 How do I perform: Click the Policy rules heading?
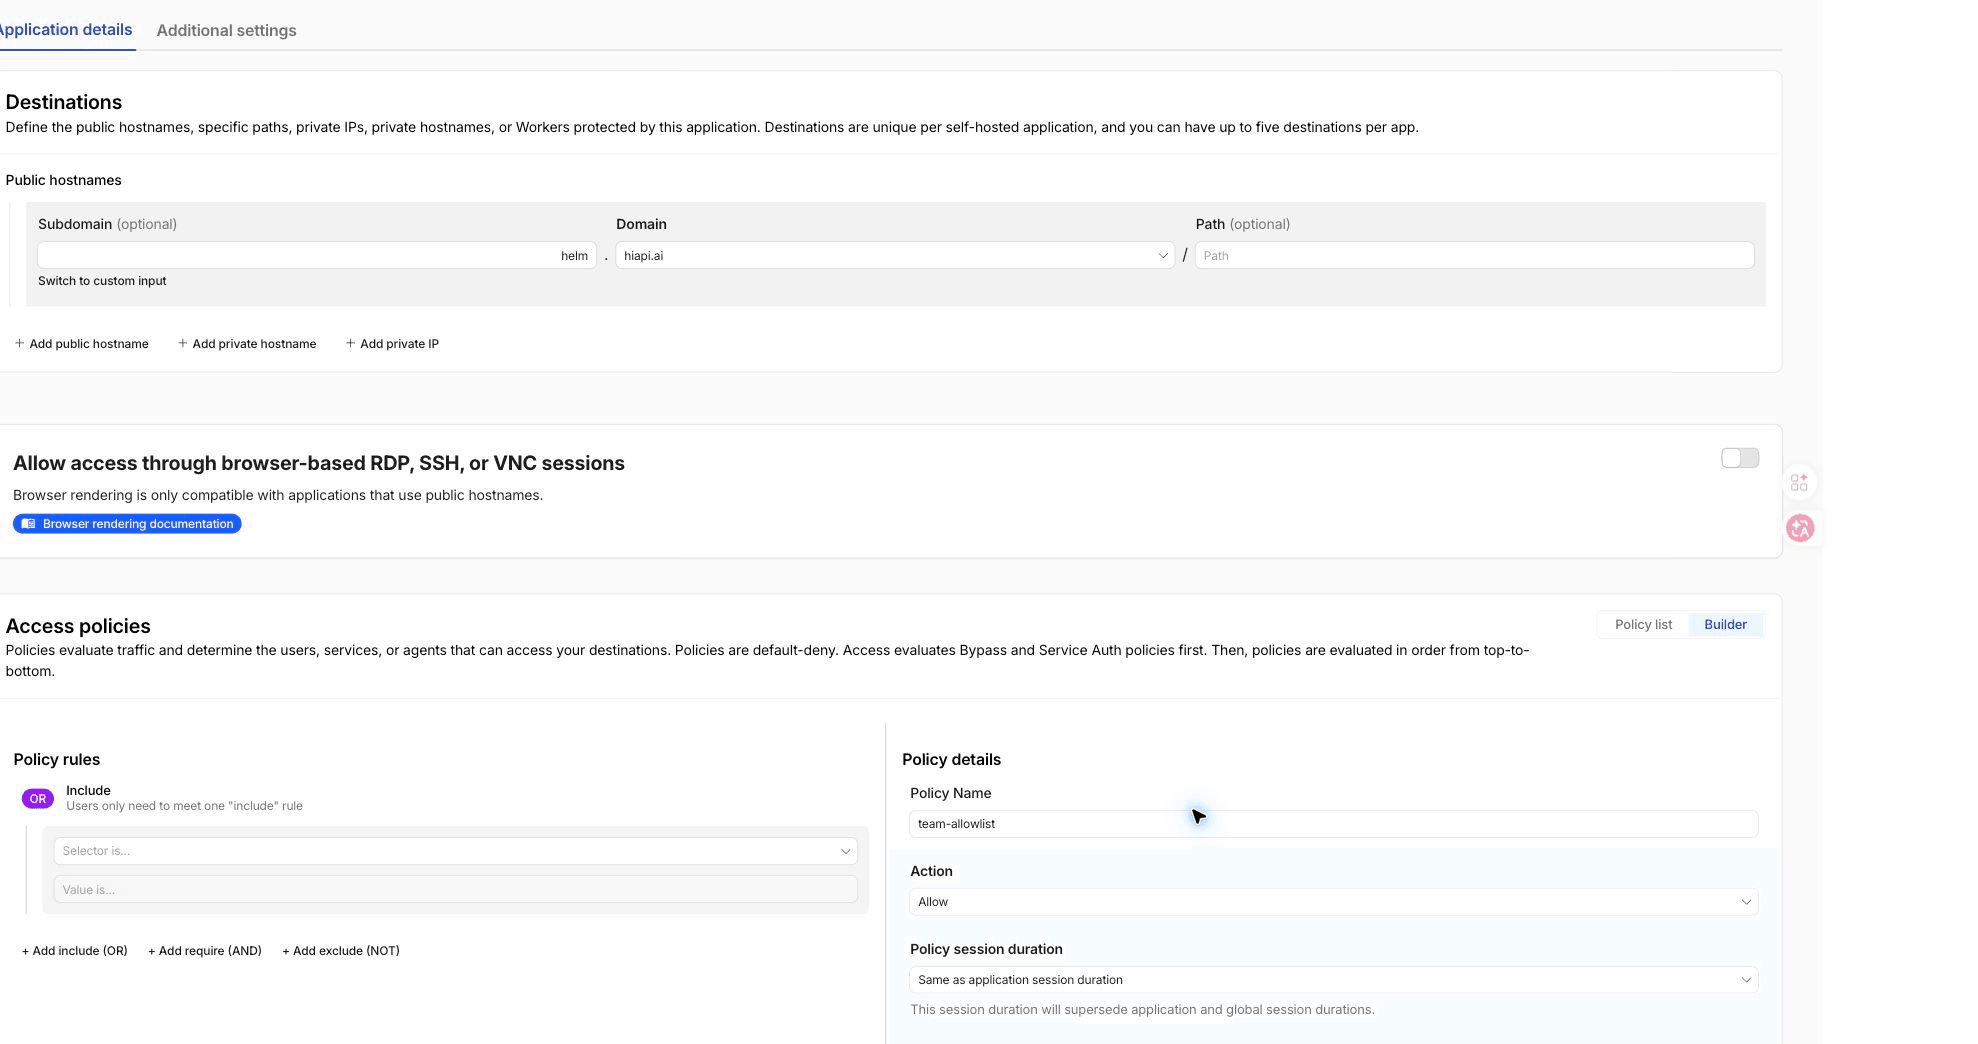(x=57, y=759)
